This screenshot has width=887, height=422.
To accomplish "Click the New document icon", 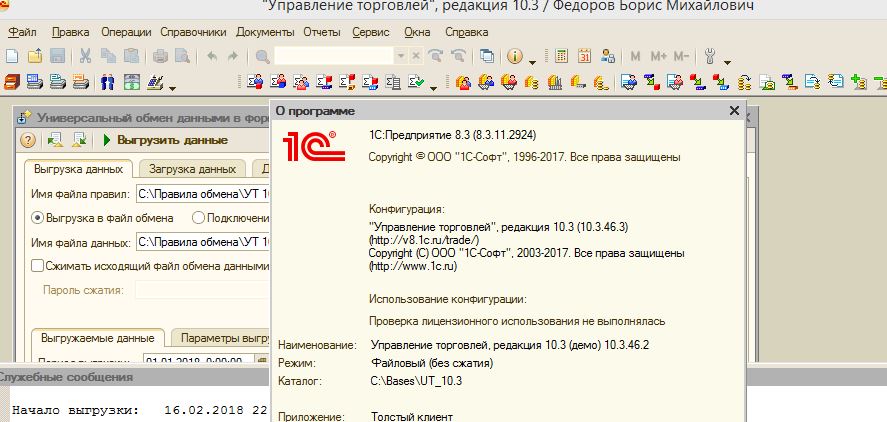I will point(12,56).
